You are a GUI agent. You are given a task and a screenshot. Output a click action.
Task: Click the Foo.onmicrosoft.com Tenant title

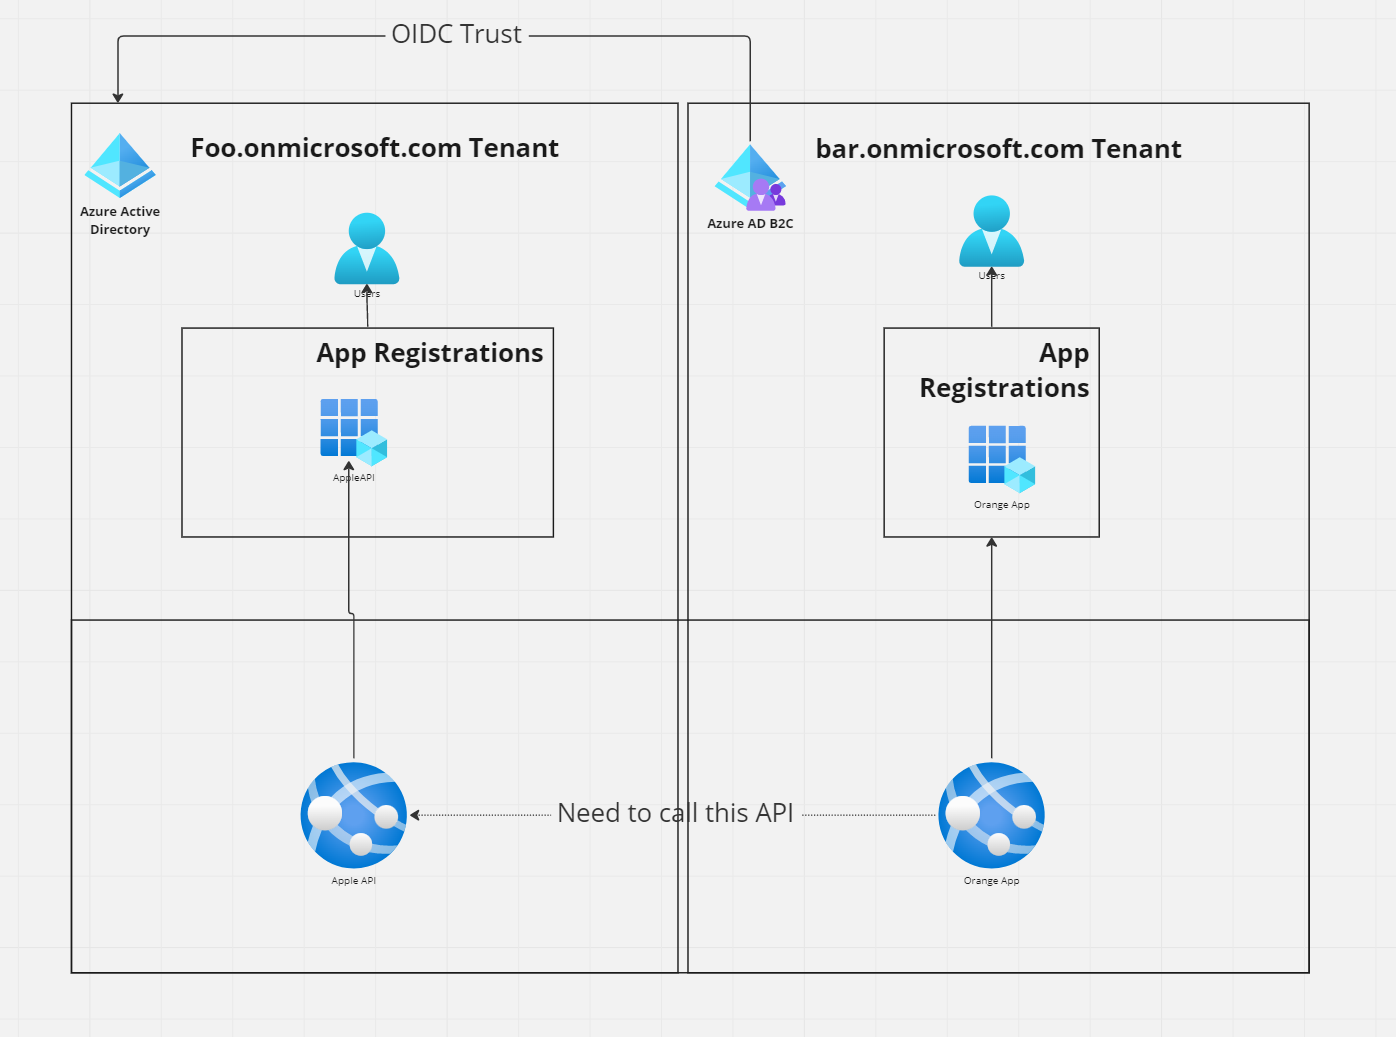click(375, 148)
